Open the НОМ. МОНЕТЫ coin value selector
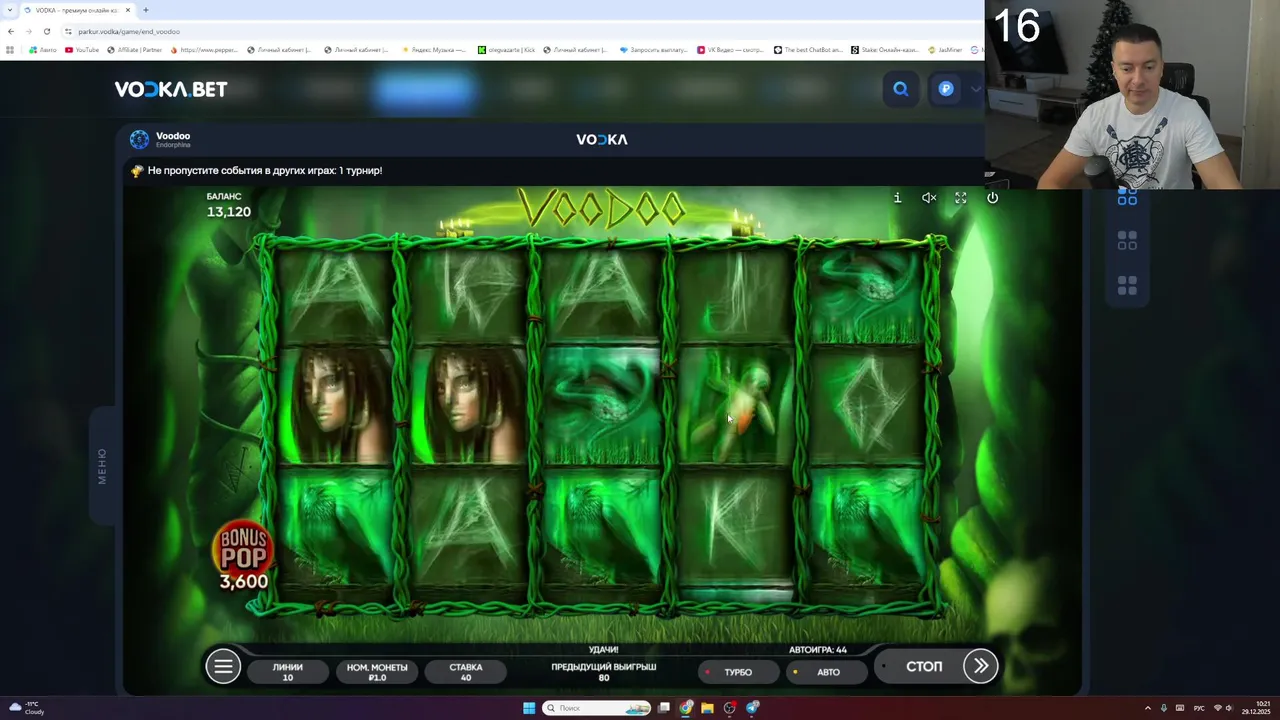 pyautogui.click(x=377, y=672)
